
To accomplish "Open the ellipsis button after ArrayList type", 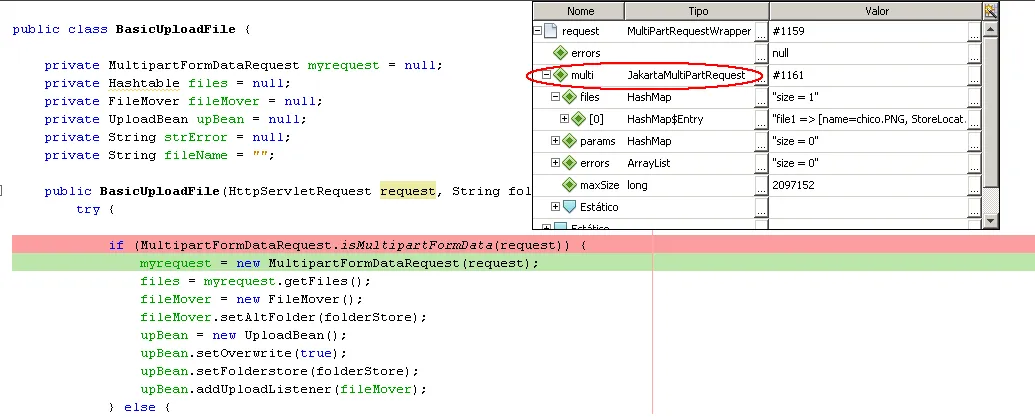I will click(x=762, y=163).
